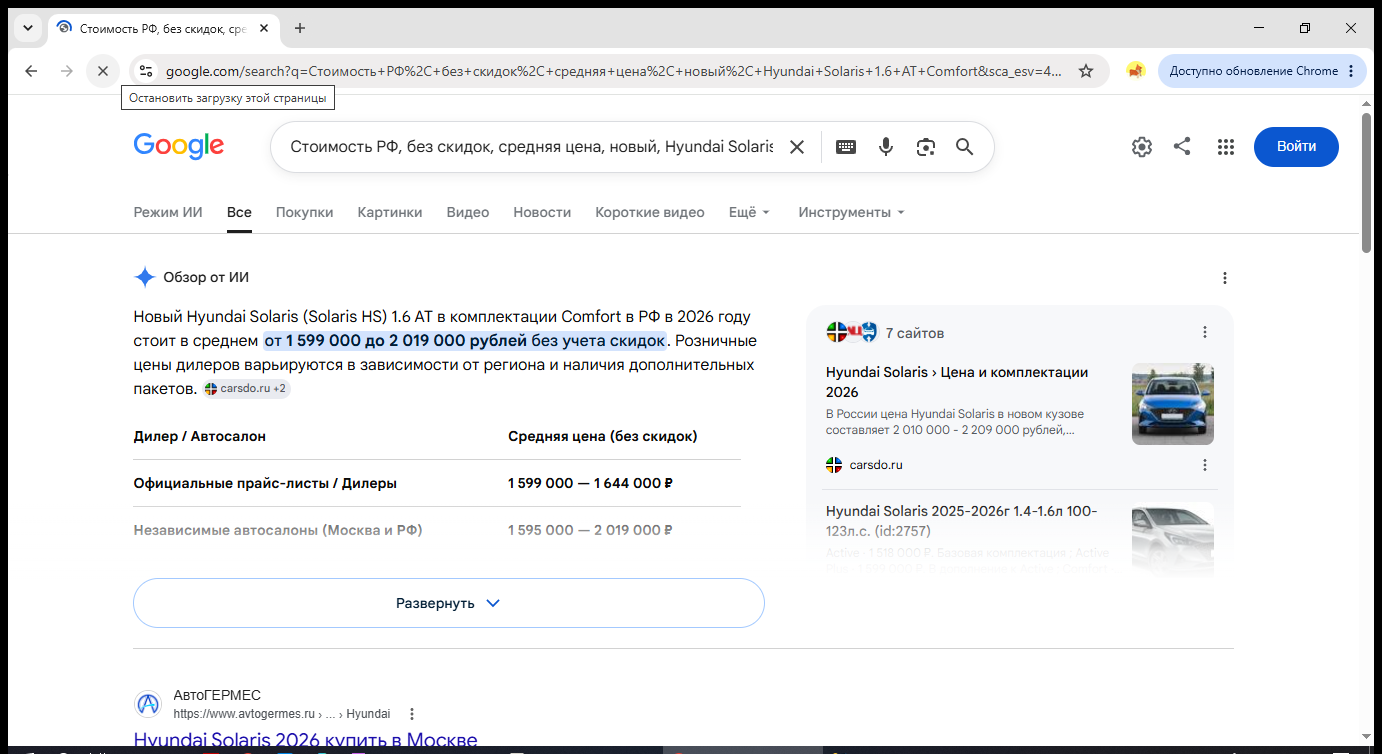This screenshot has width=1382, height=754.
Task: Open the tab search dropdown arrow
Action: click(28, 28)
